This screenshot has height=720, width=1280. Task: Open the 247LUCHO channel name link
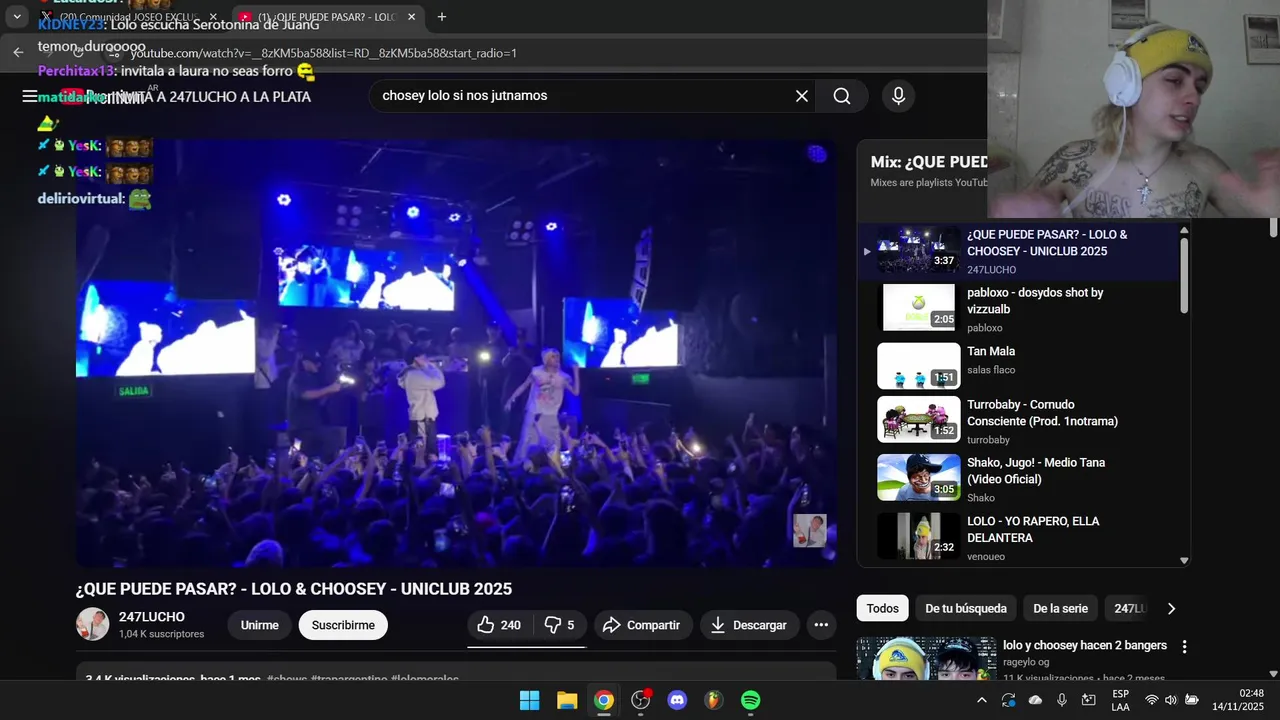[152, 617]
